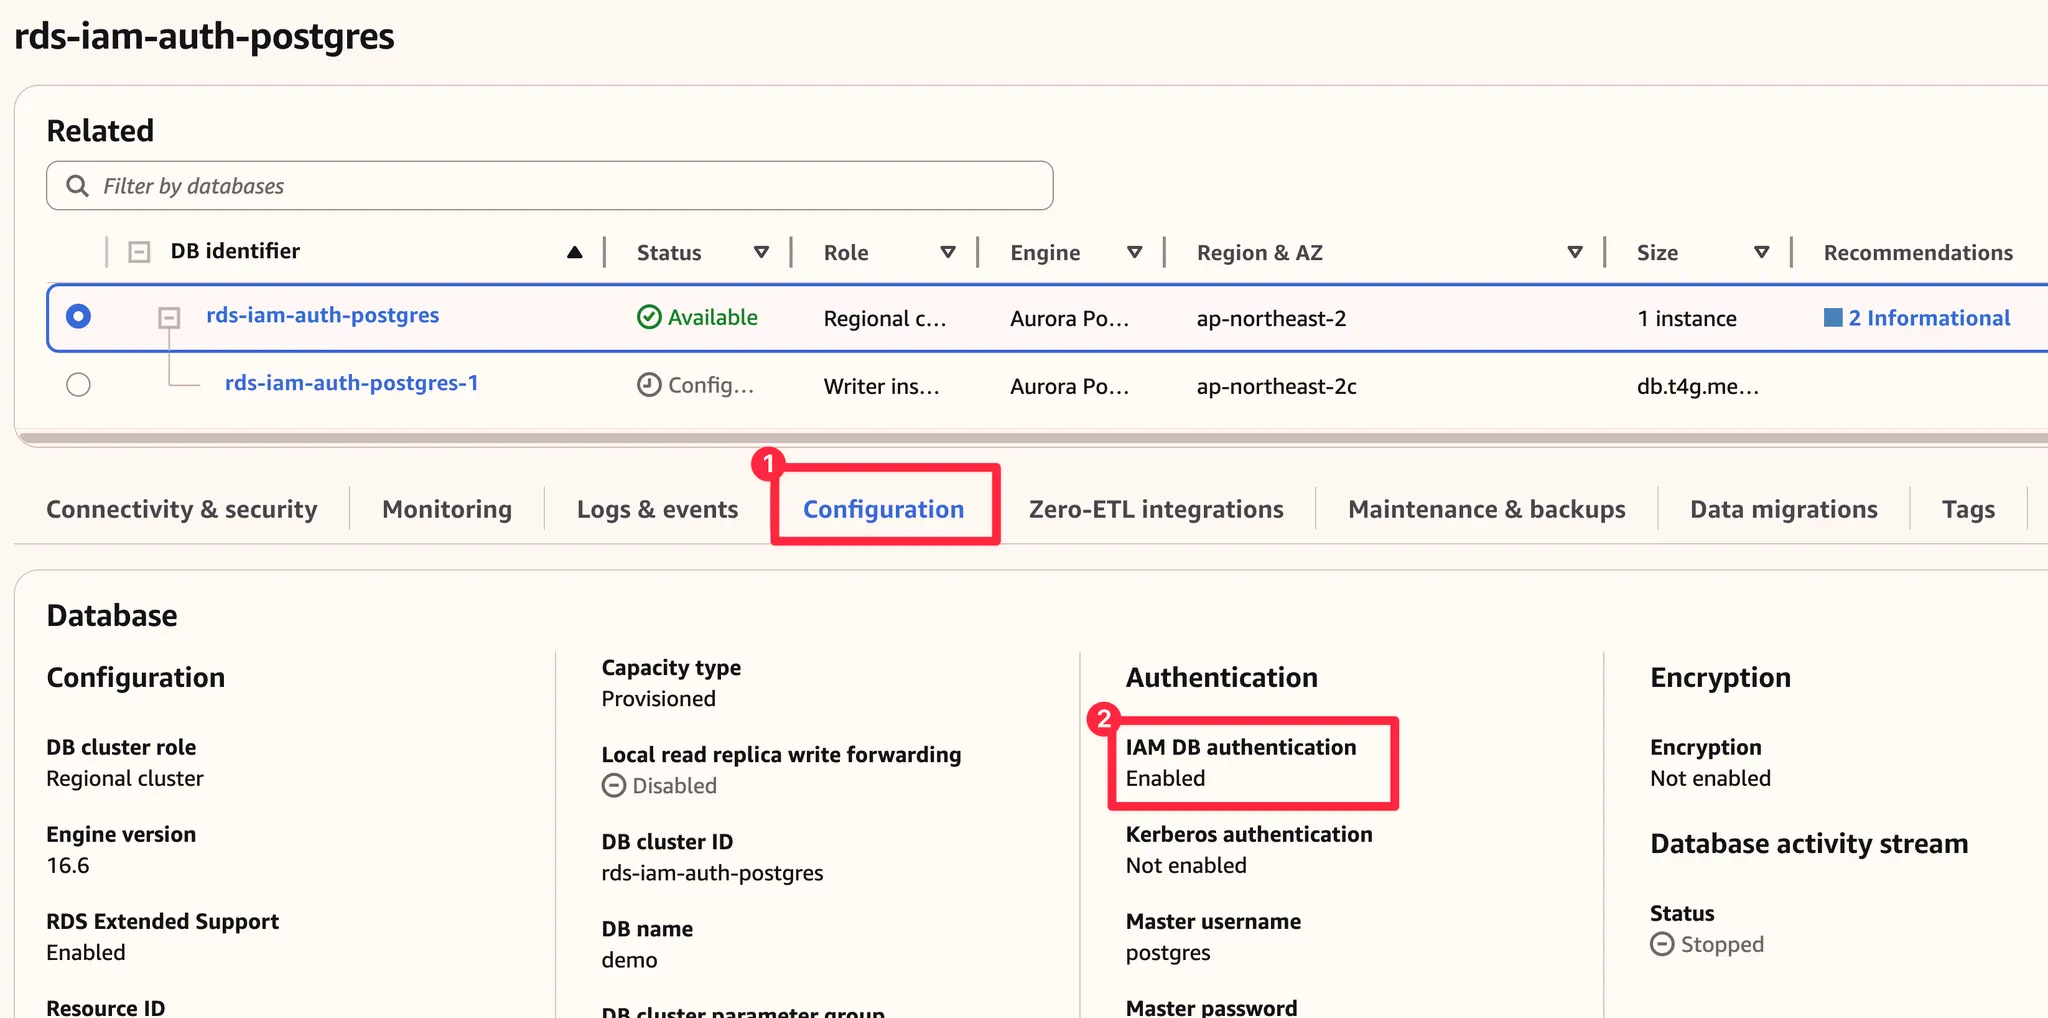Click the Master username postgres value

[1168, 953]
